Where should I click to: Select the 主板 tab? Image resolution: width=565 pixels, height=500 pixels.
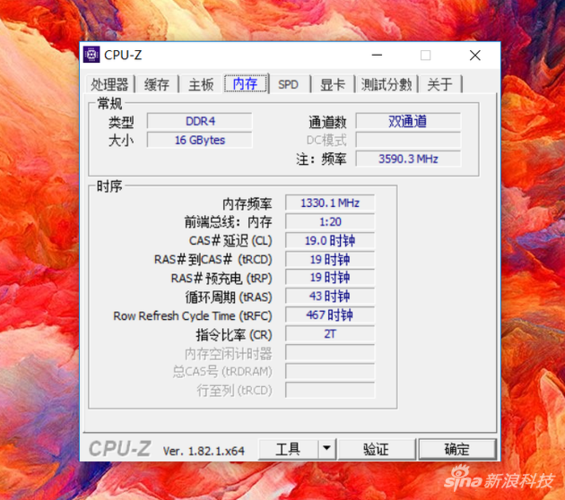tap(201, 85)
